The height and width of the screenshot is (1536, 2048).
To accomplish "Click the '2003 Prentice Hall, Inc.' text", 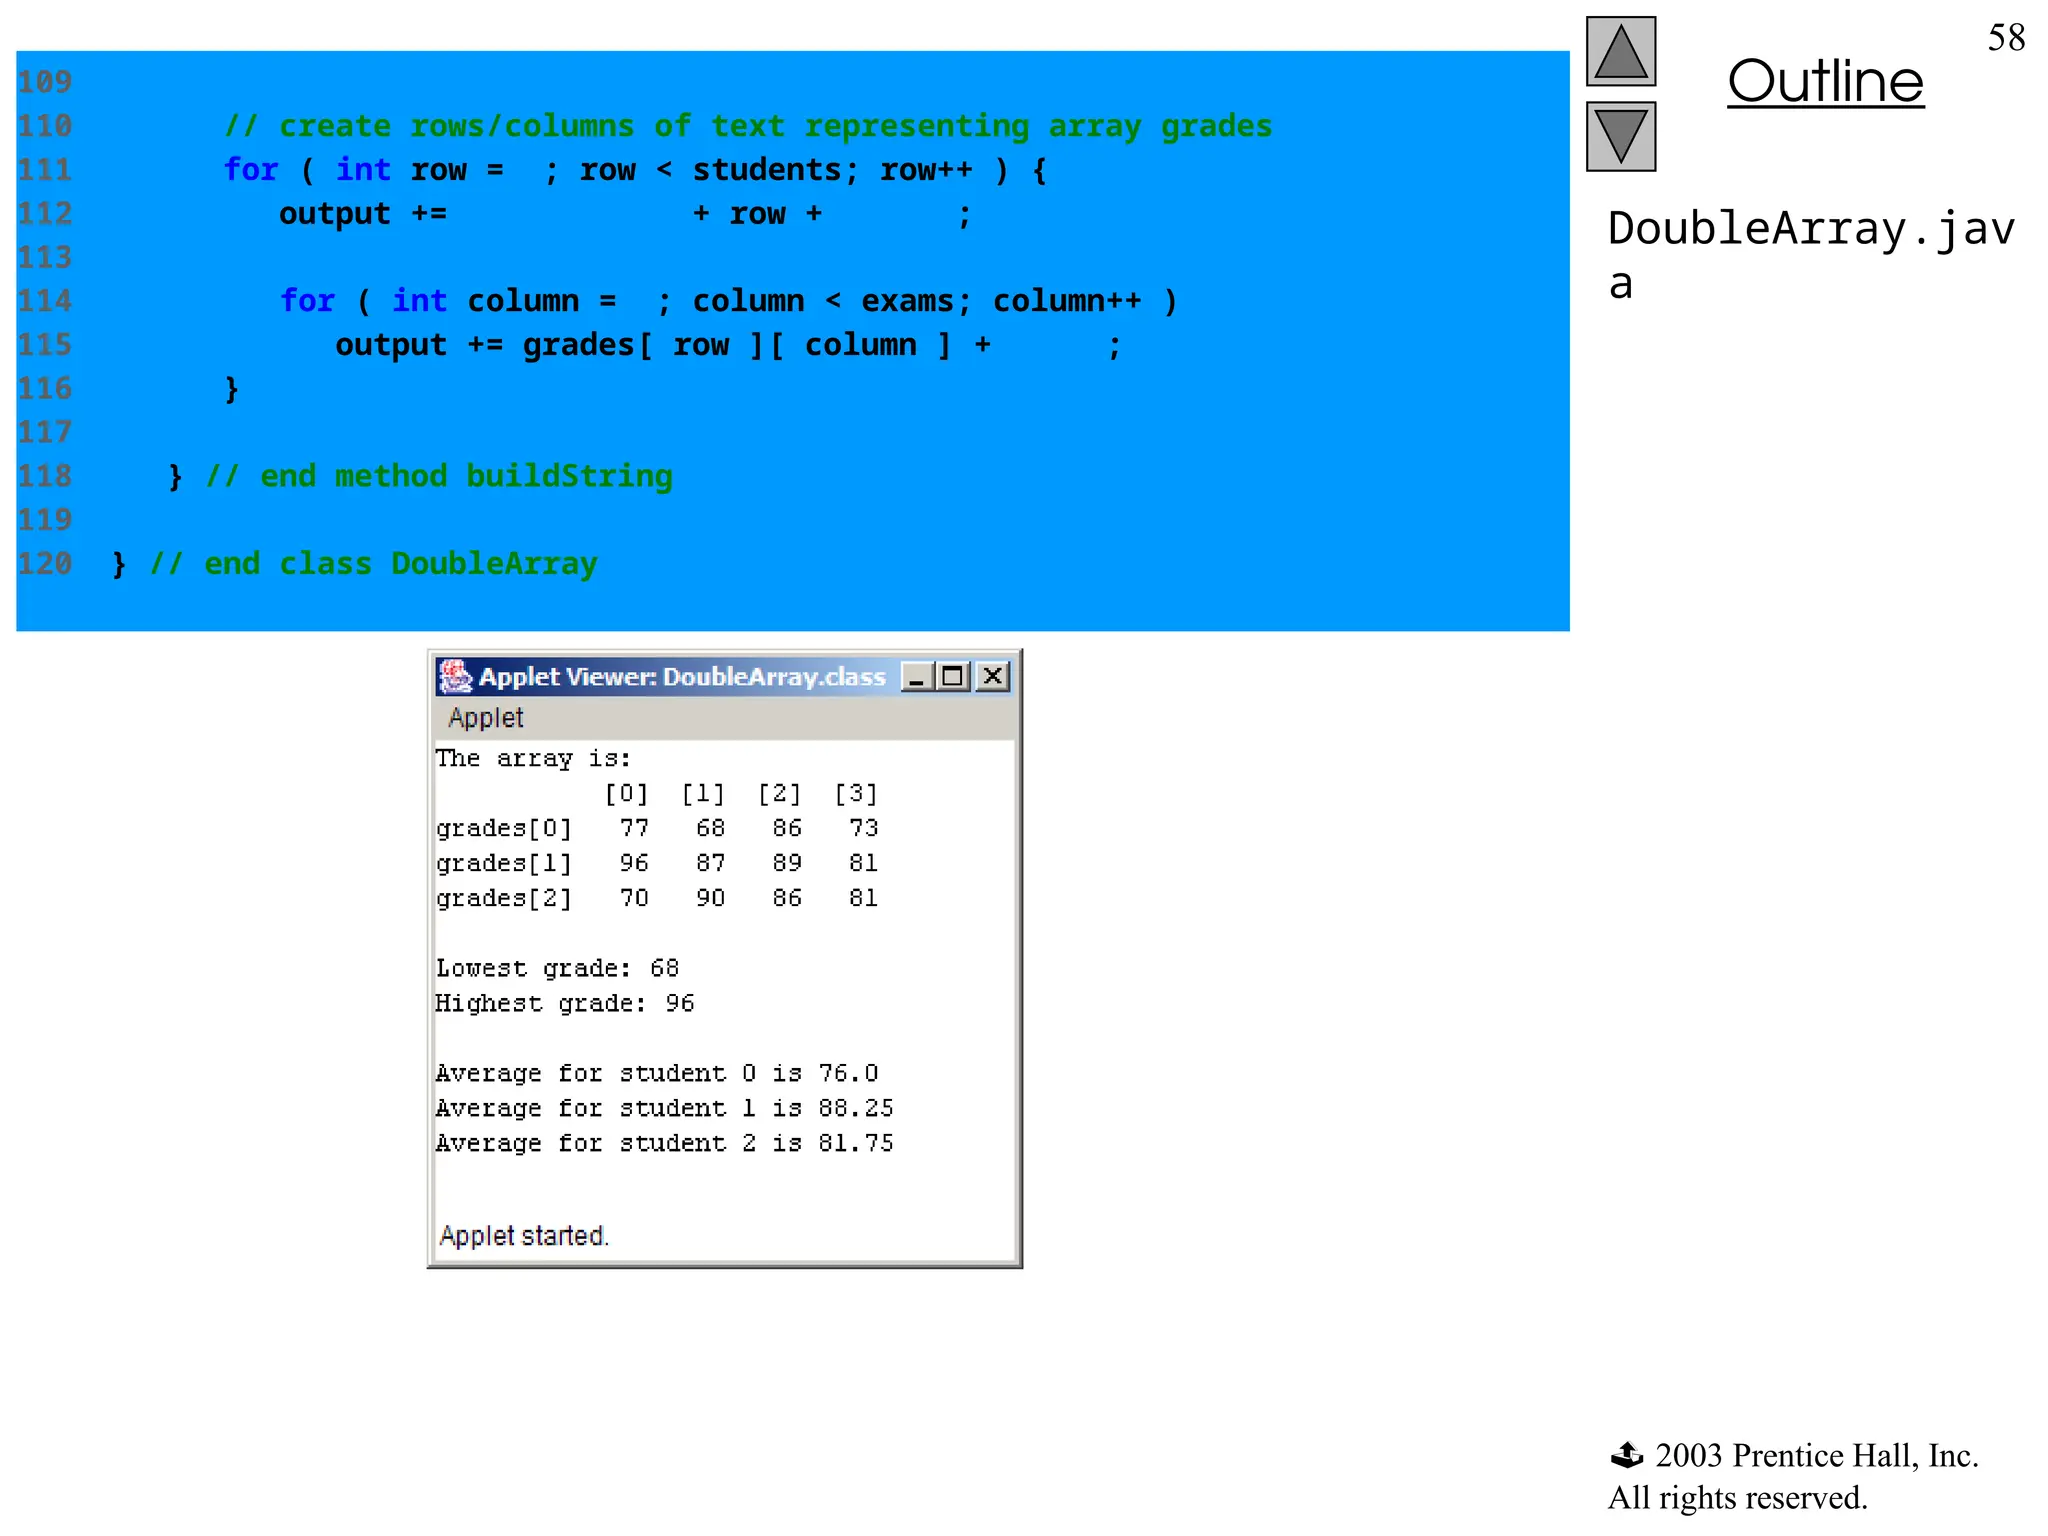I will pos(1817,1456).
